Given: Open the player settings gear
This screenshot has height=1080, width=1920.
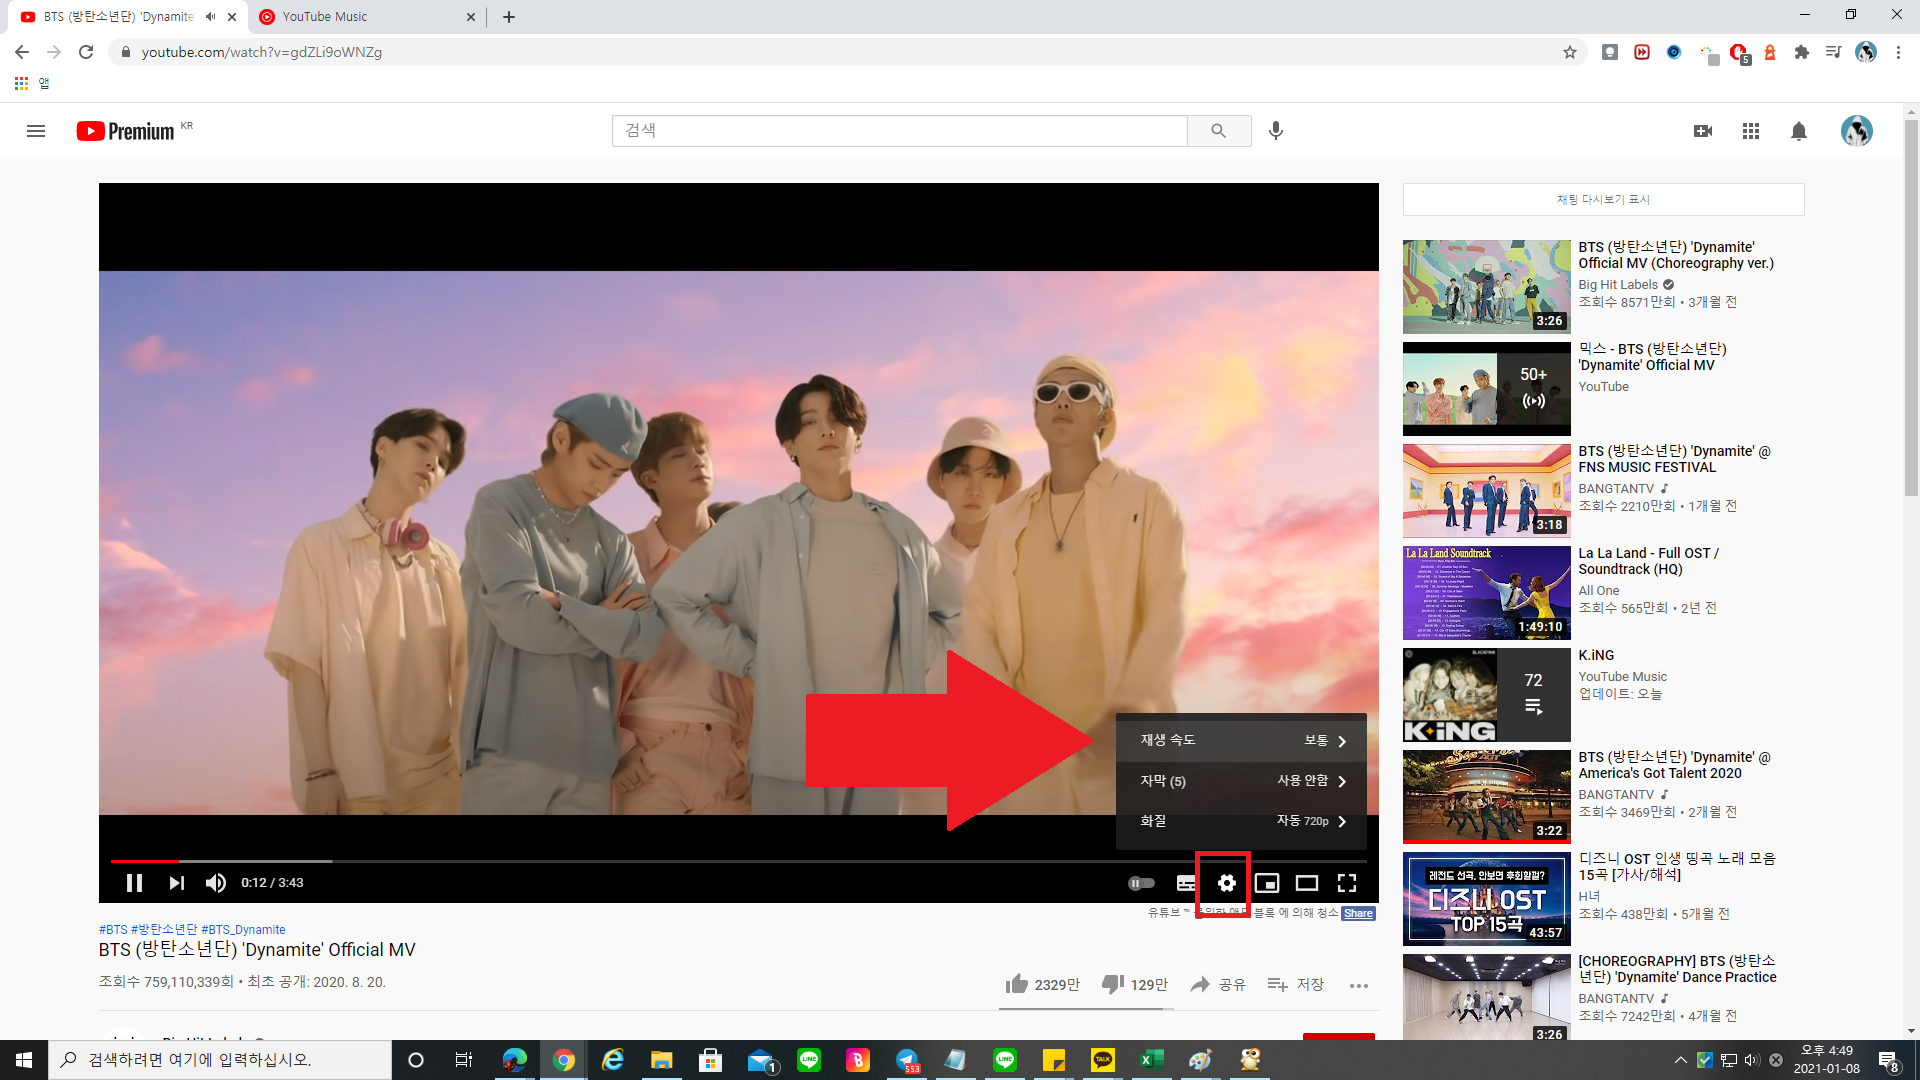Looking at the screenshot, I should click(1226, 883).
